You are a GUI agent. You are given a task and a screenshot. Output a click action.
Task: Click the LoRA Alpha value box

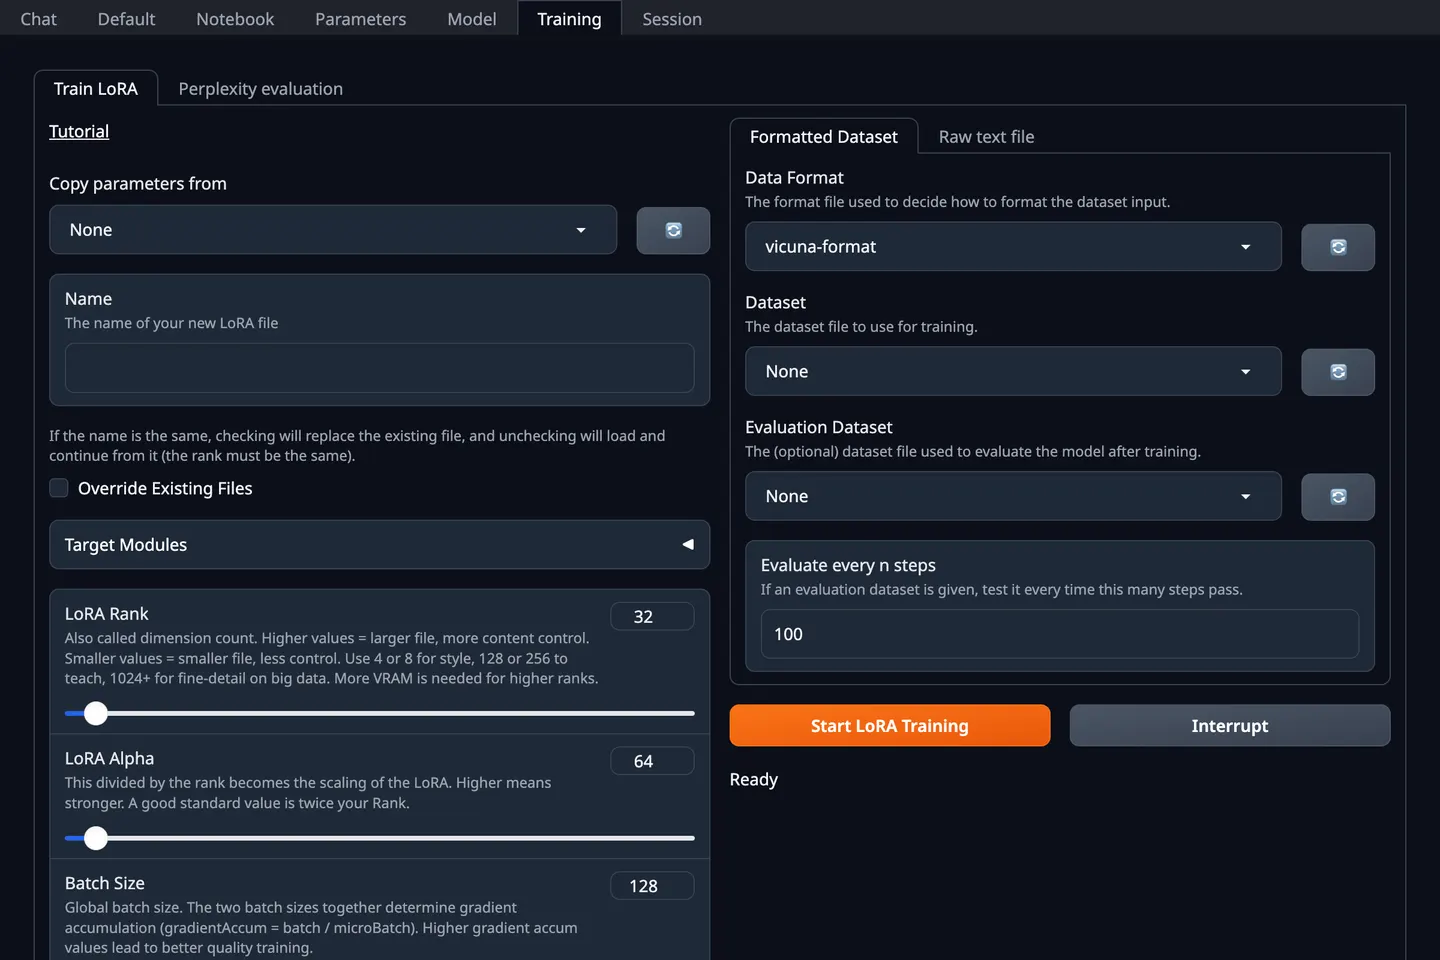pos(652,762)
